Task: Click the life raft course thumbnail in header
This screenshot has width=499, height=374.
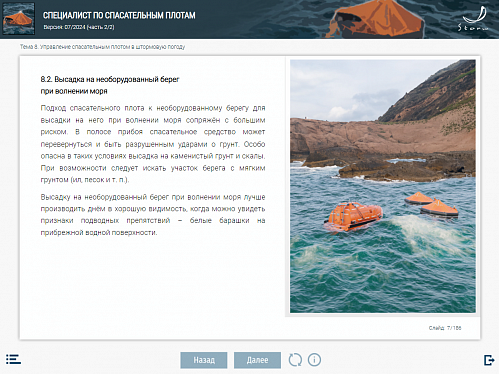Action: click(18, 19)
